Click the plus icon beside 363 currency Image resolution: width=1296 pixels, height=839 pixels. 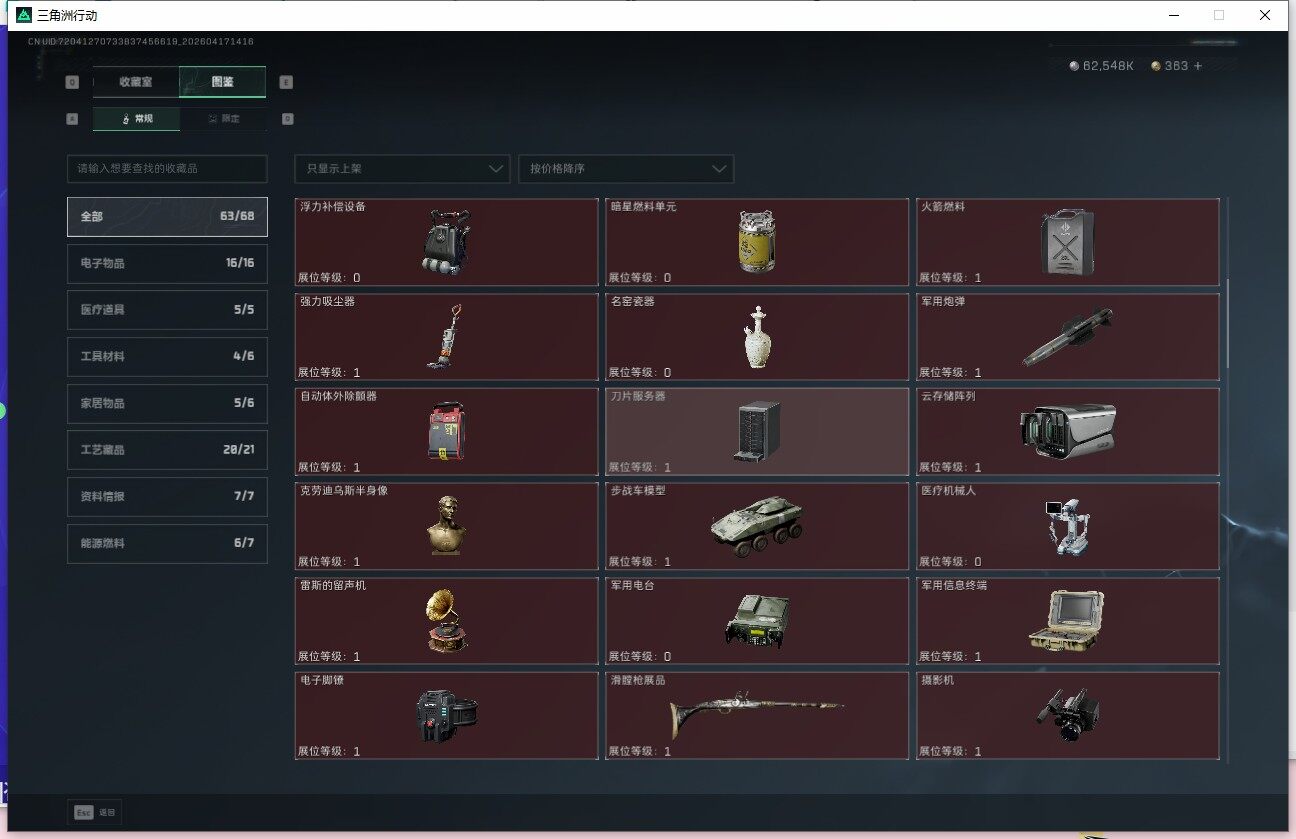click(x=1198, y=66)
